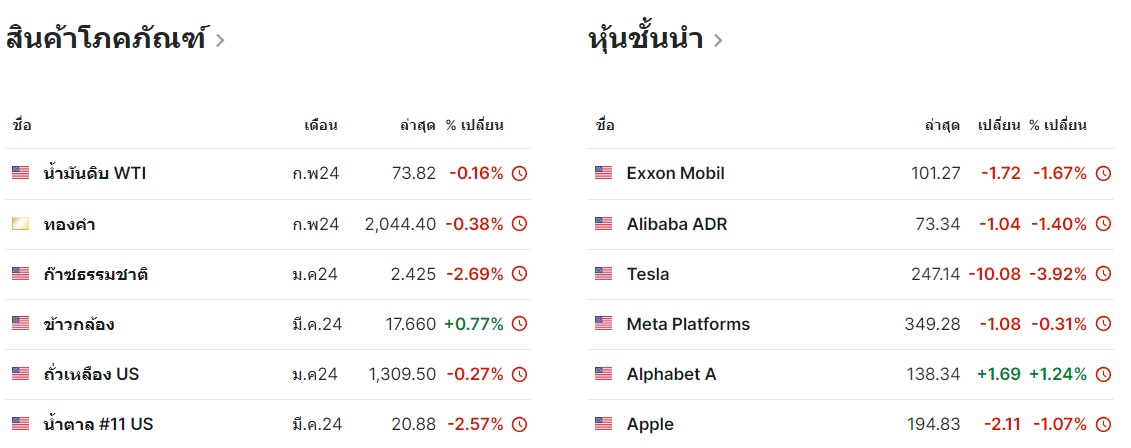Expand the สินค้าโภคภัณฑ์ section chevron
This screenshot has width=1131, height=448.
[220, 40]
